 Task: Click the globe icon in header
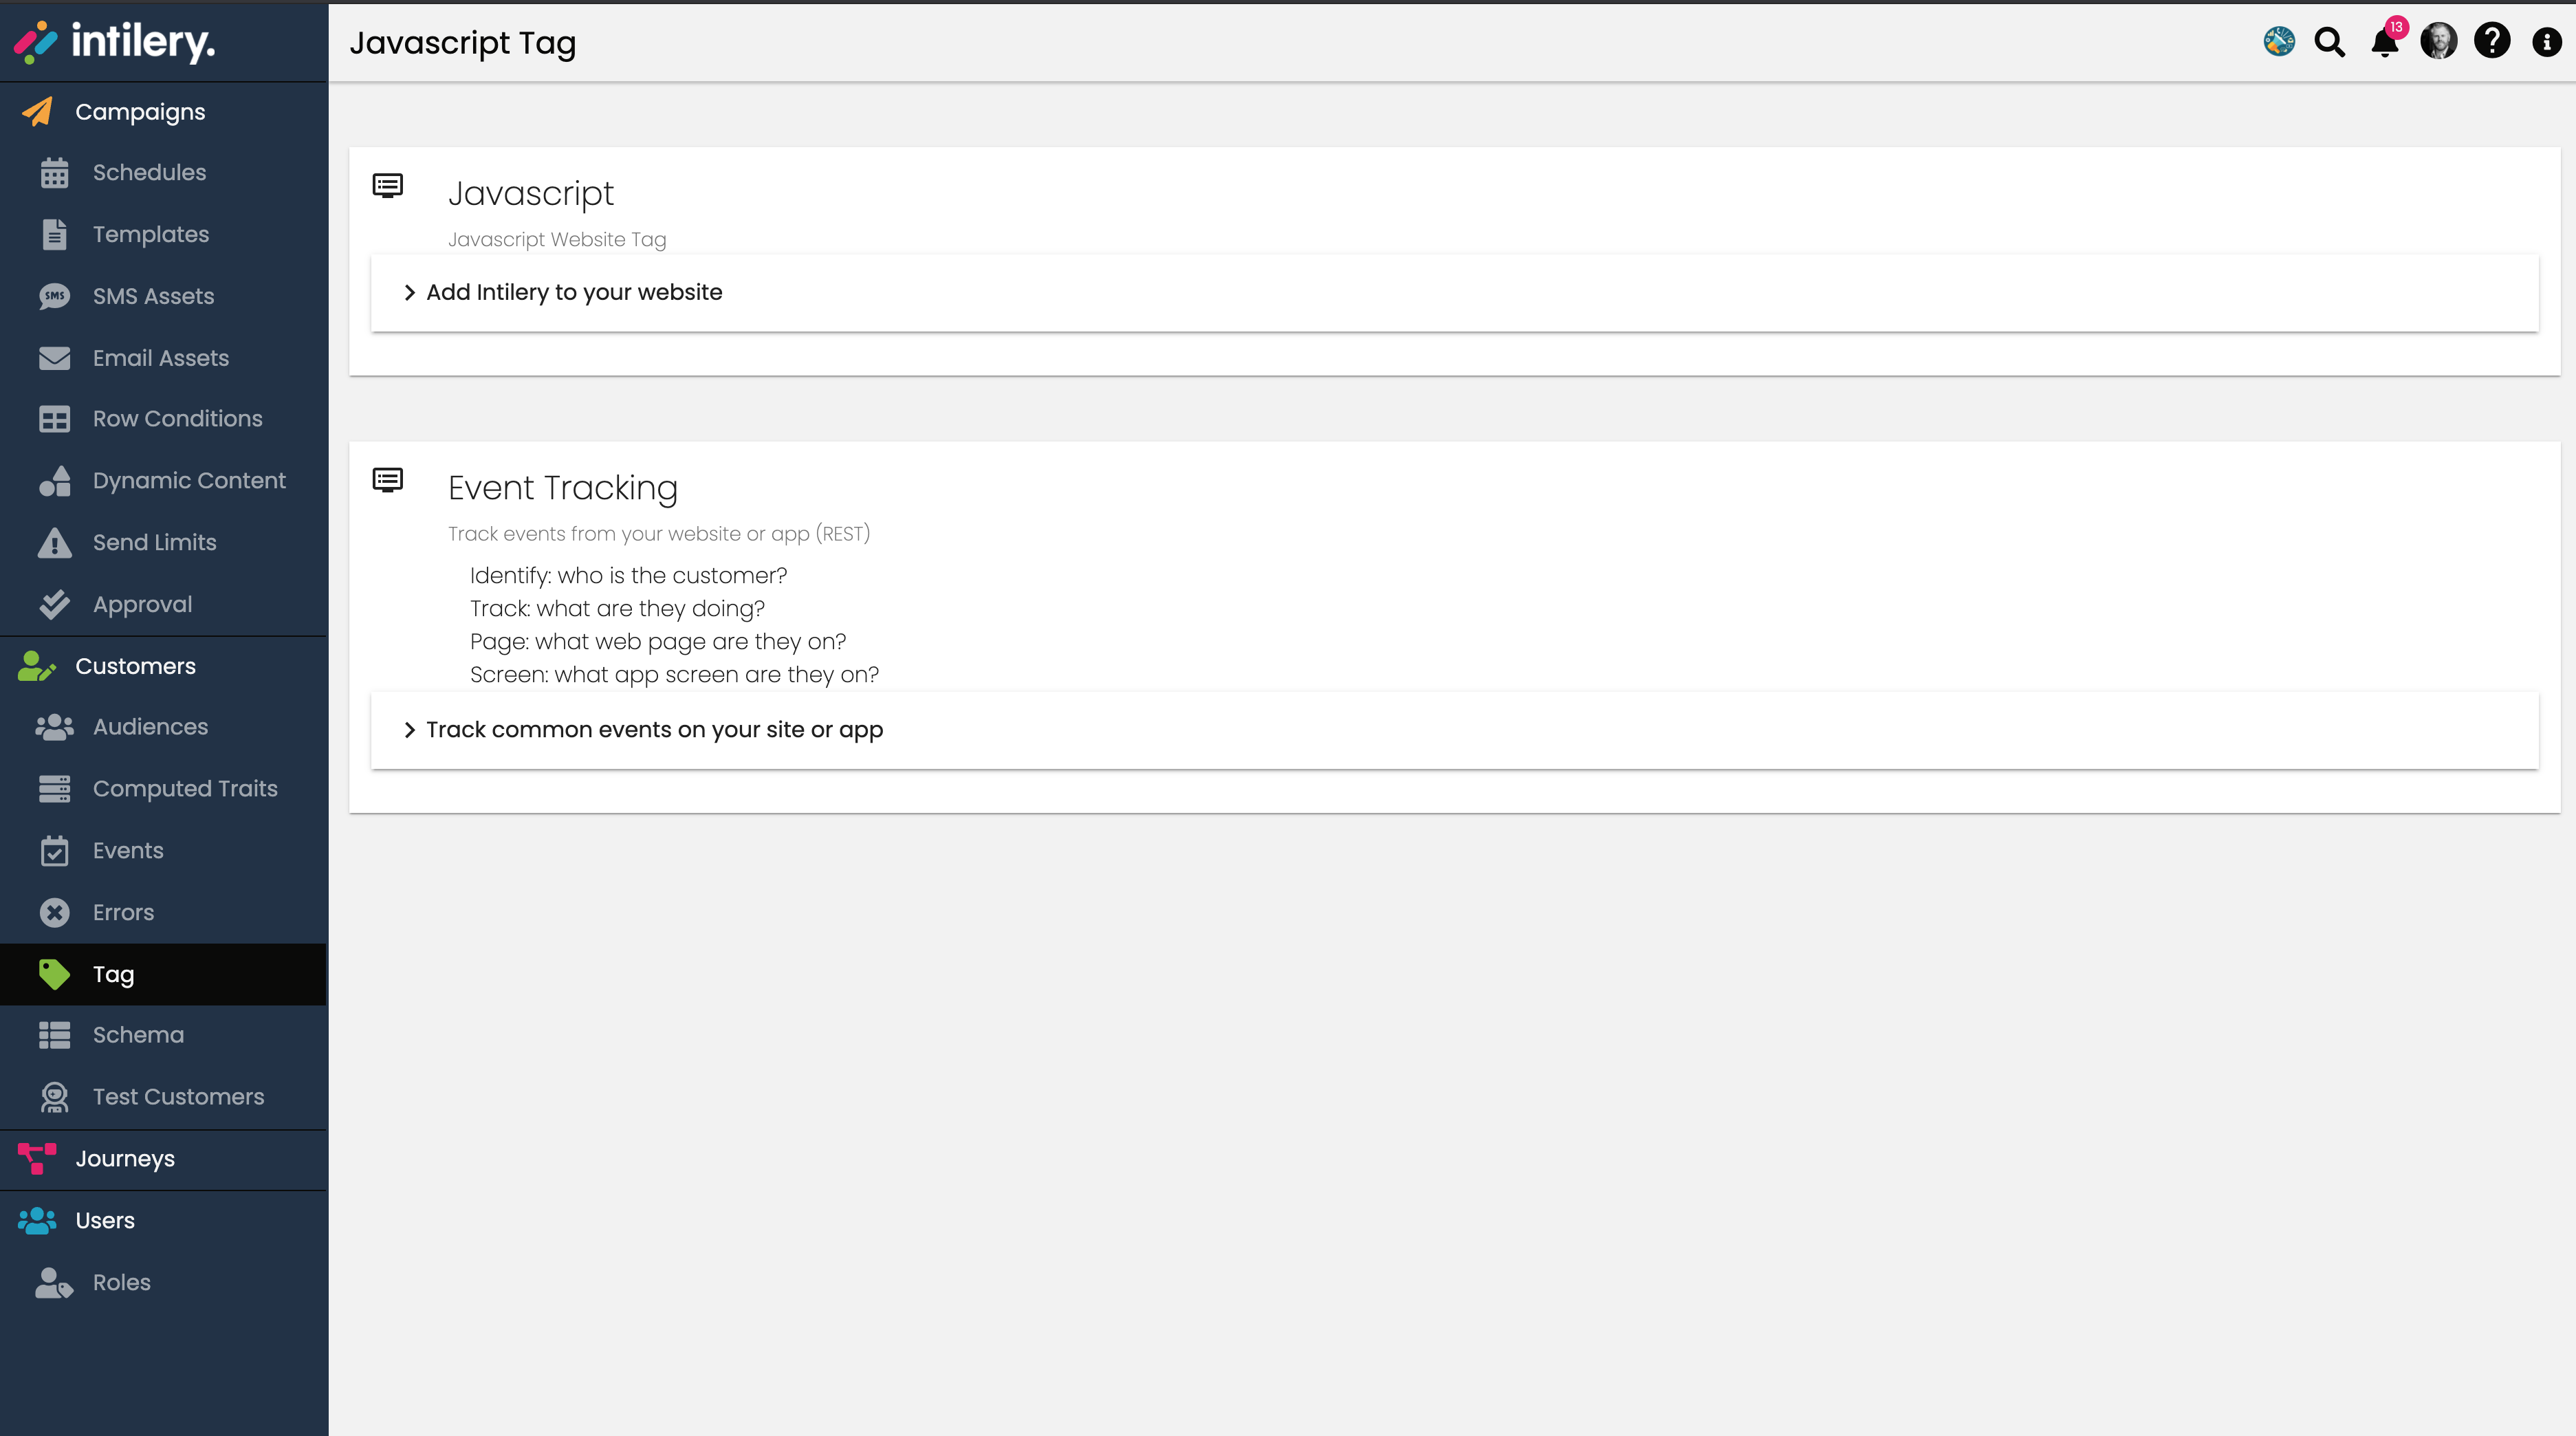[2279, 42]
